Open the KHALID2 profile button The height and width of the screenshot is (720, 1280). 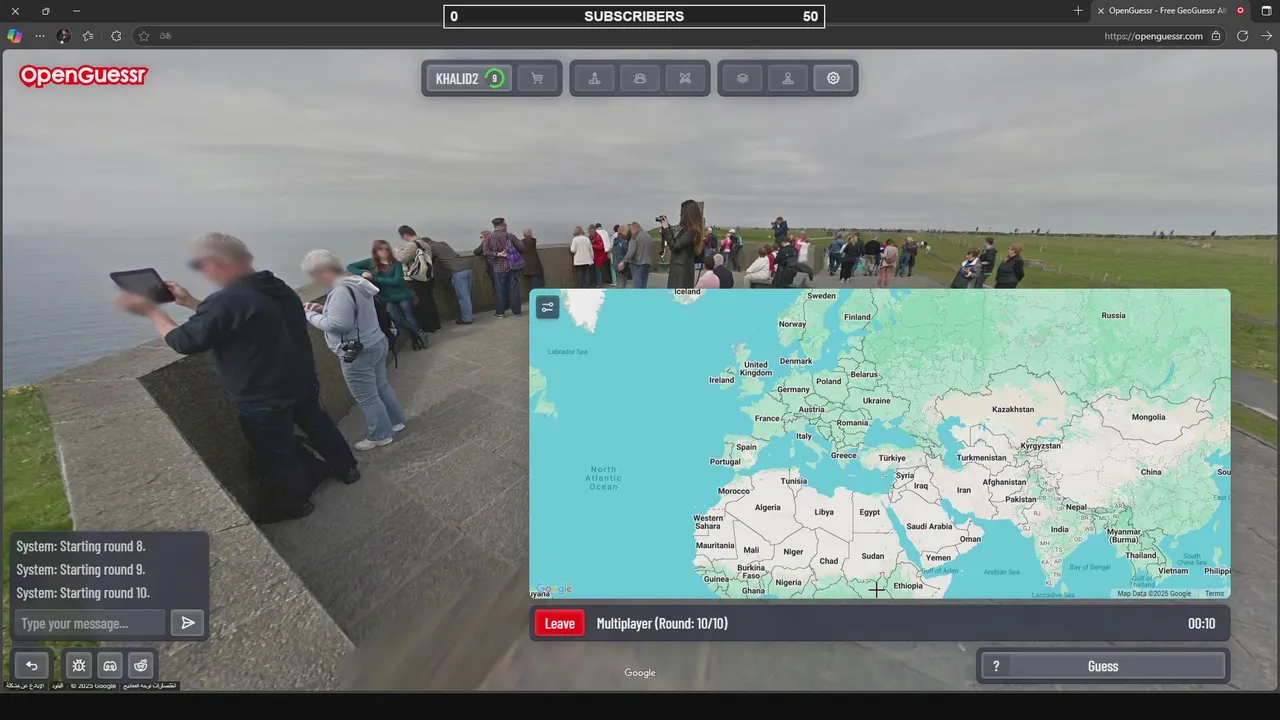point(469,78)
